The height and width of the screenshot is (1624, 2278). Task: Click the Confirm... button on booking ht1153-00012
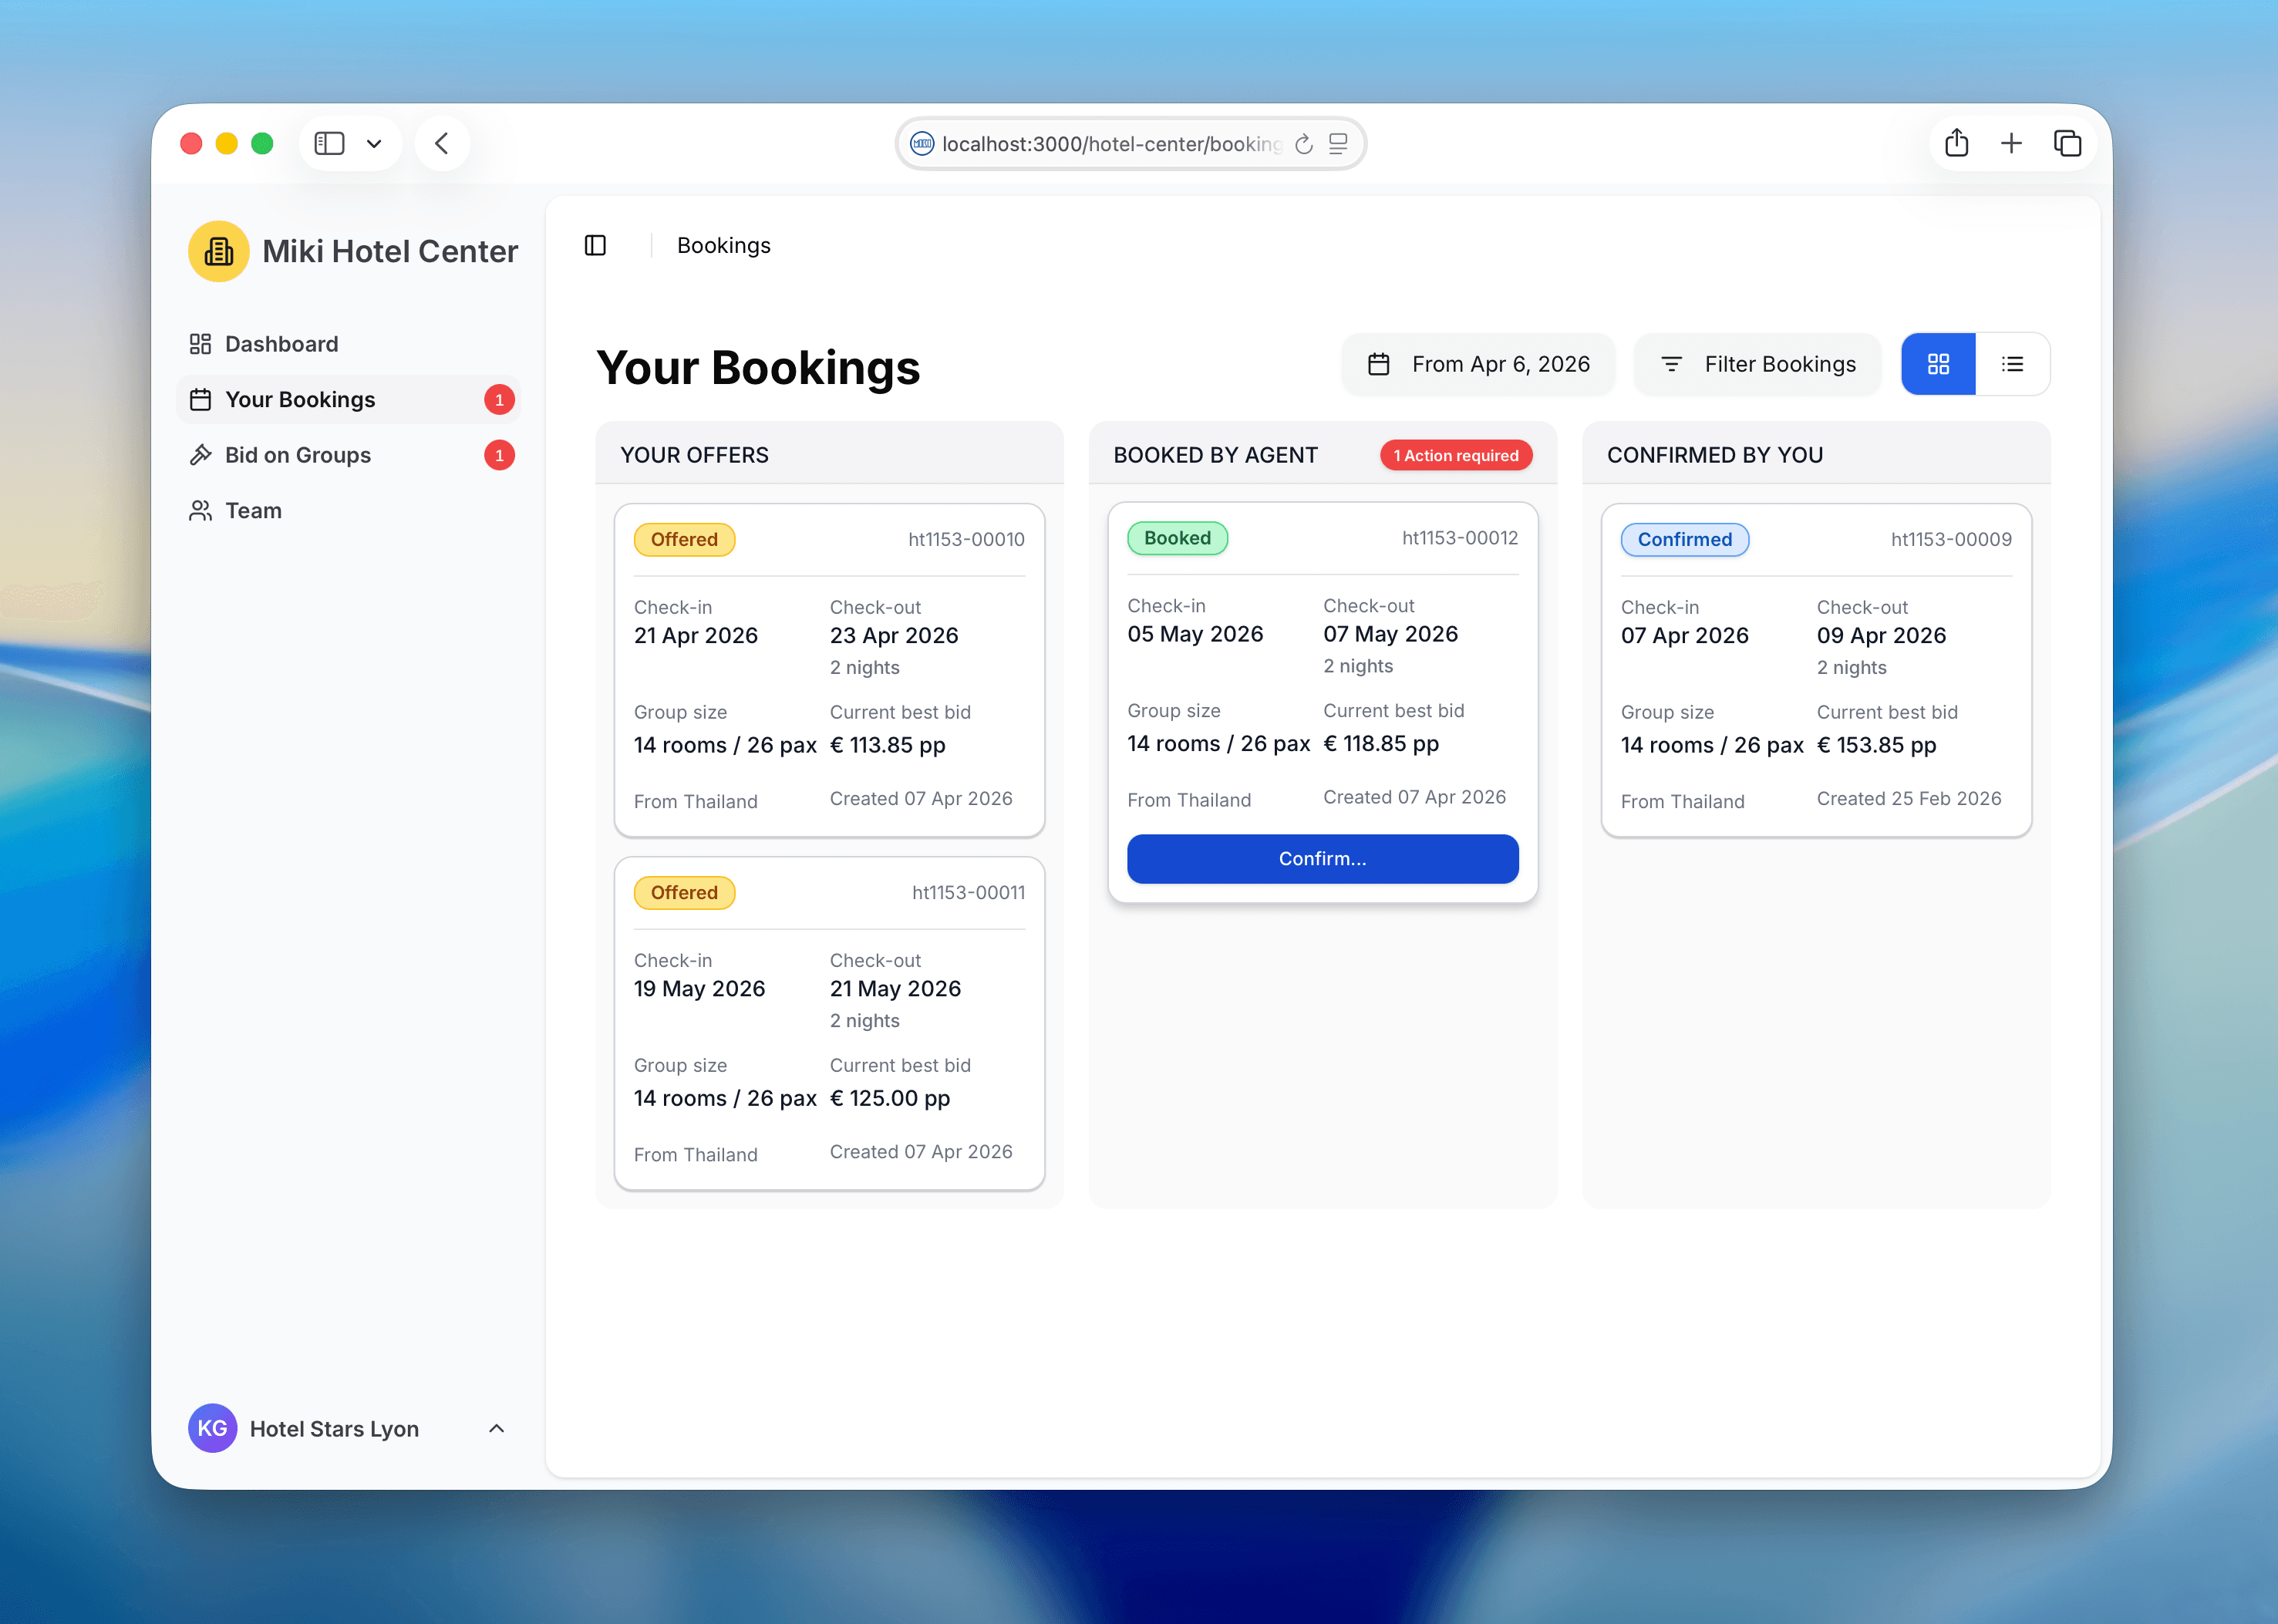click(1322, 858)
